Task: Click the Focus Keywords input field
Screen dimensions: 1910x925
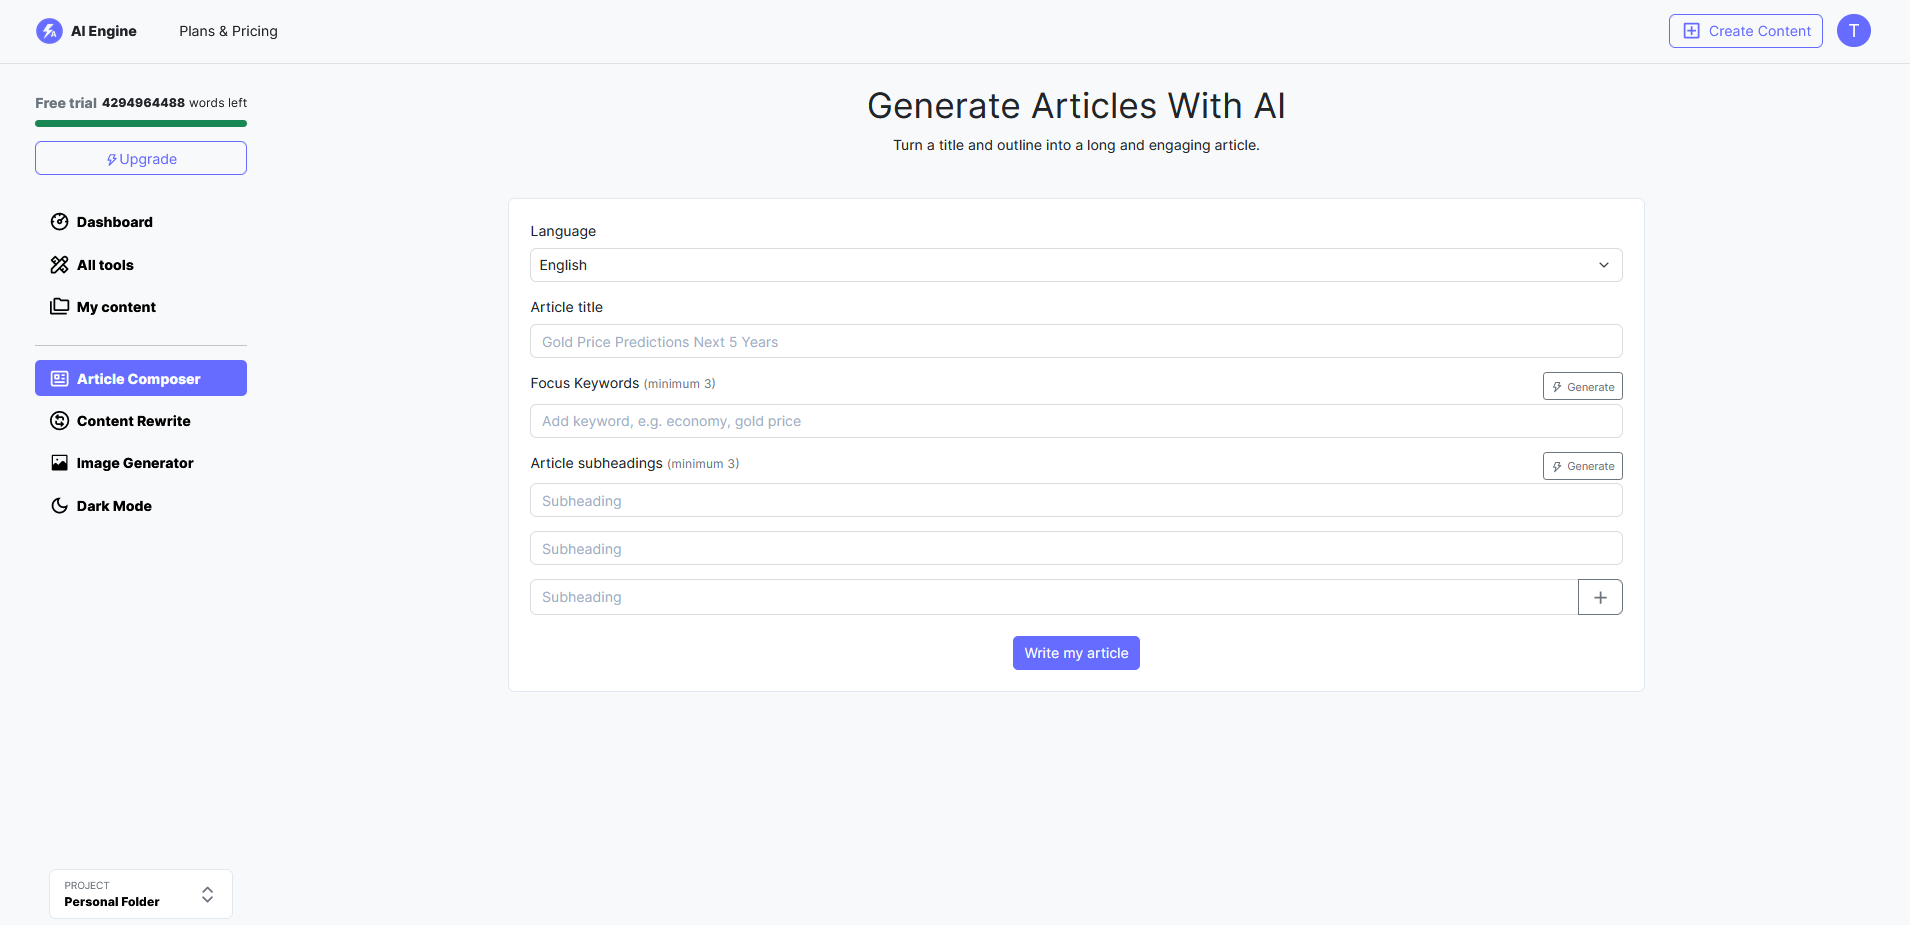Action: click(x=1076, y=421)
